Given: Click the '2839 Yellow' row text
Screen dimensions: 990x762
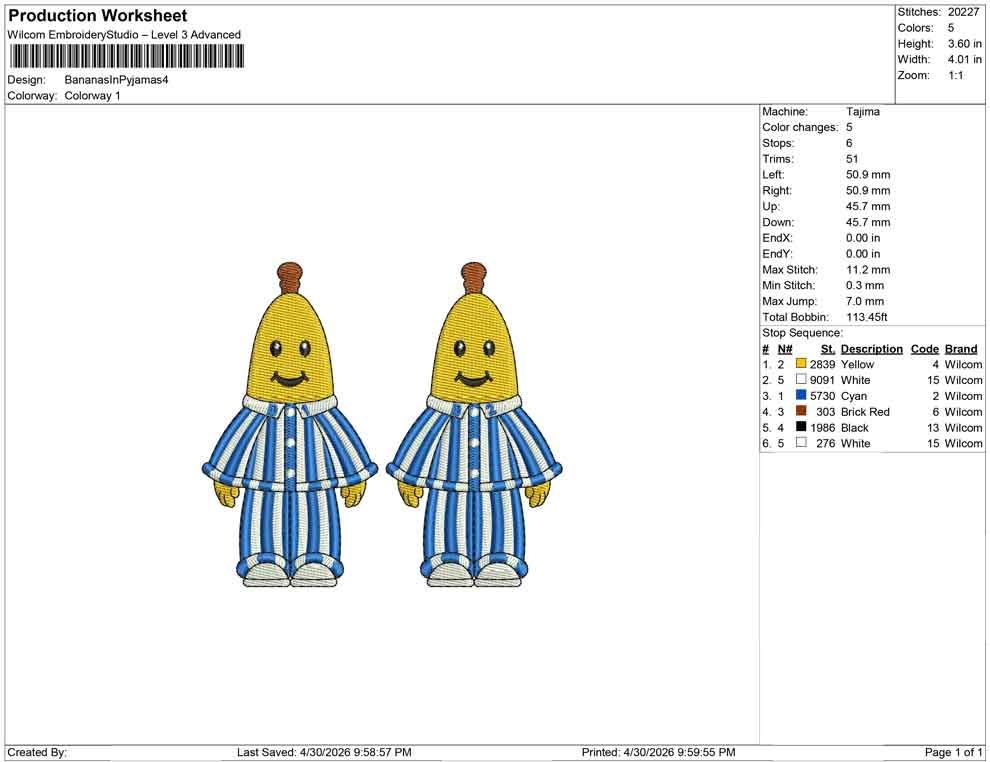Looking at the screenshot, I should [x=842, y=364].
